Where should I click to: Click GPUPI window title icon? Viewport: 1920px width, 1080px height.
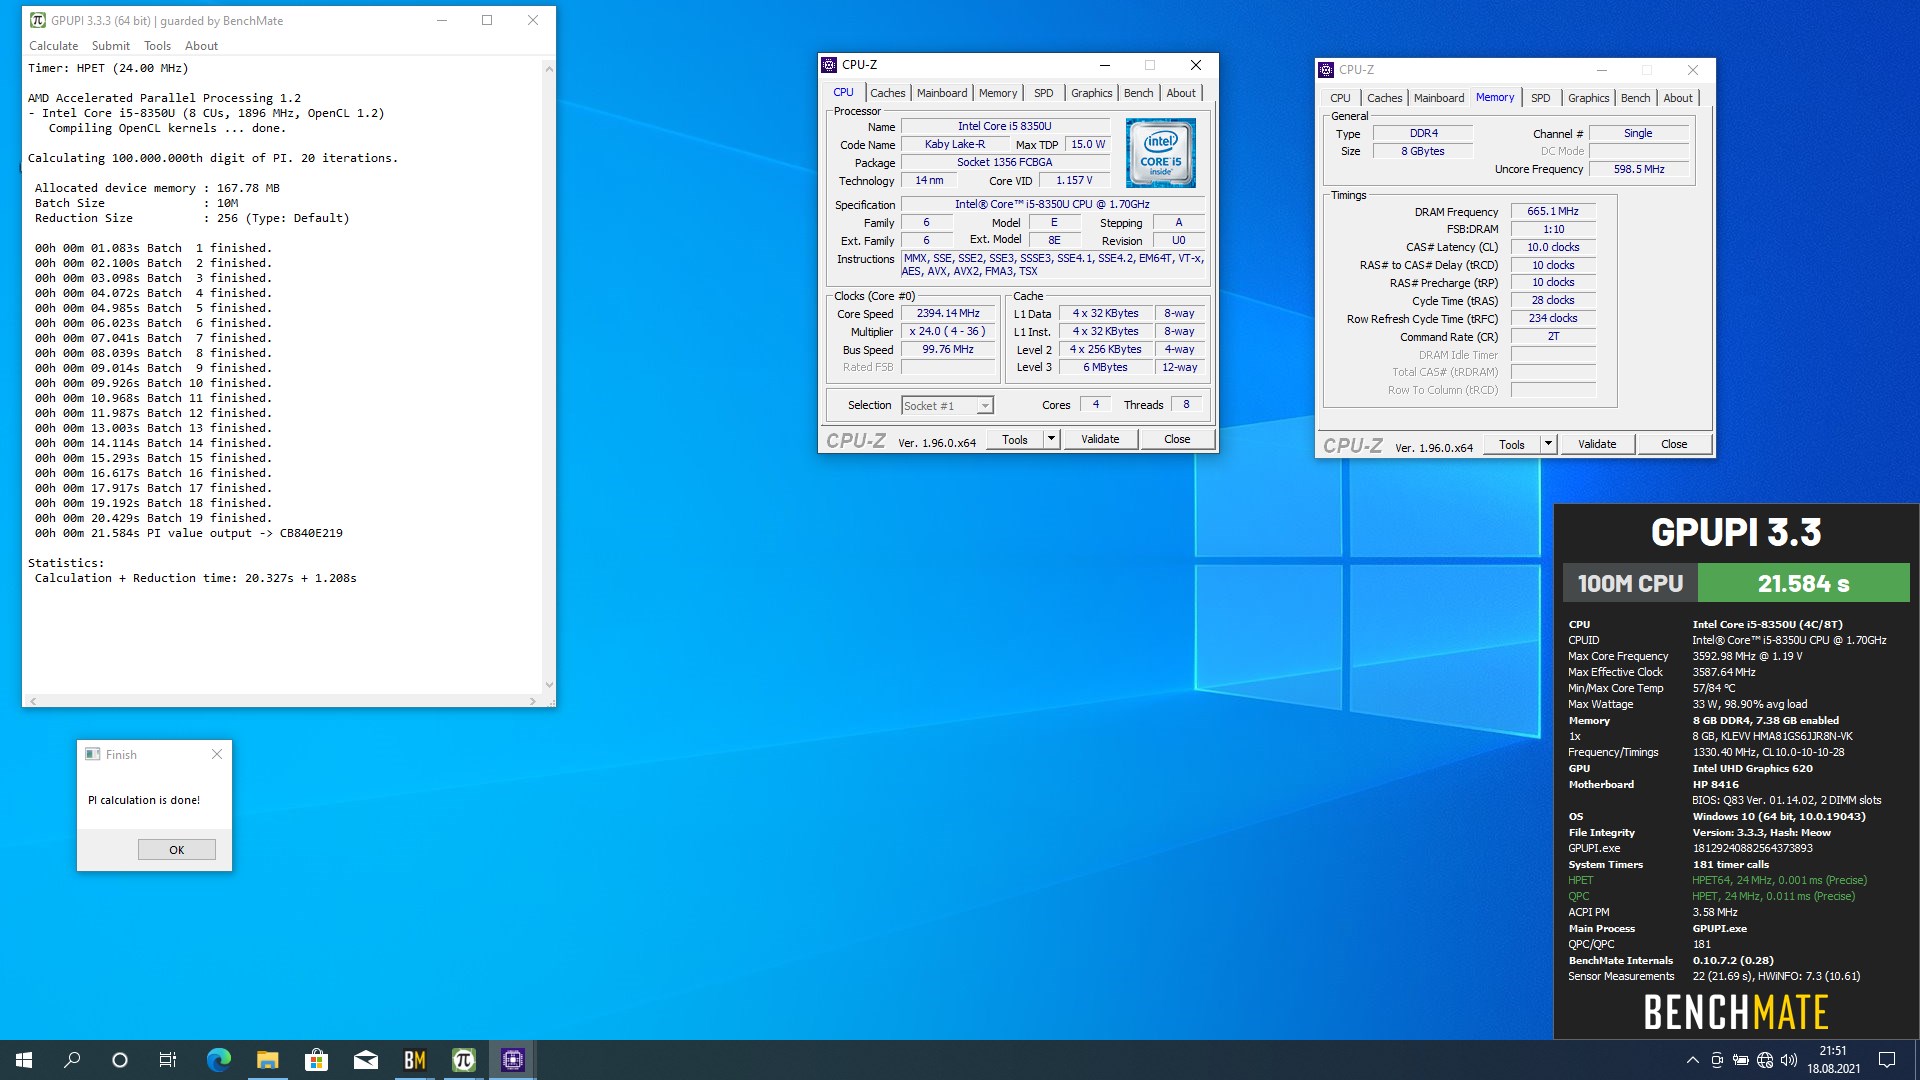tap(38, 20)
